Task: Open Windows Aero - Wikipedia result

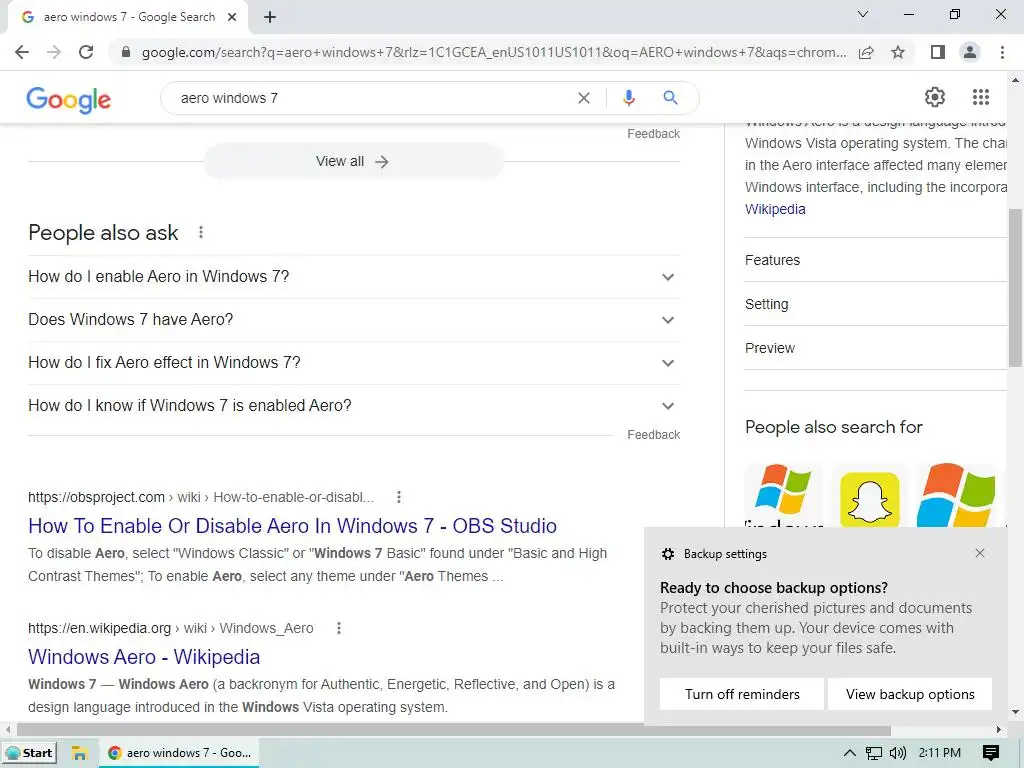Action: pos(144,657)
